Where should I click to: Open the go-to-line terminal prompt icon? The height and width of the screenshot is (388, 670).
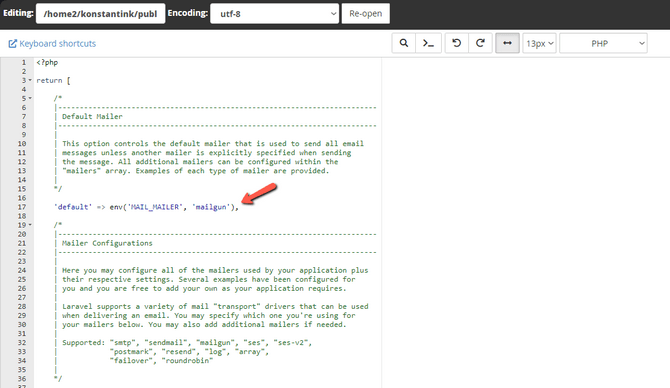point(428,43)
